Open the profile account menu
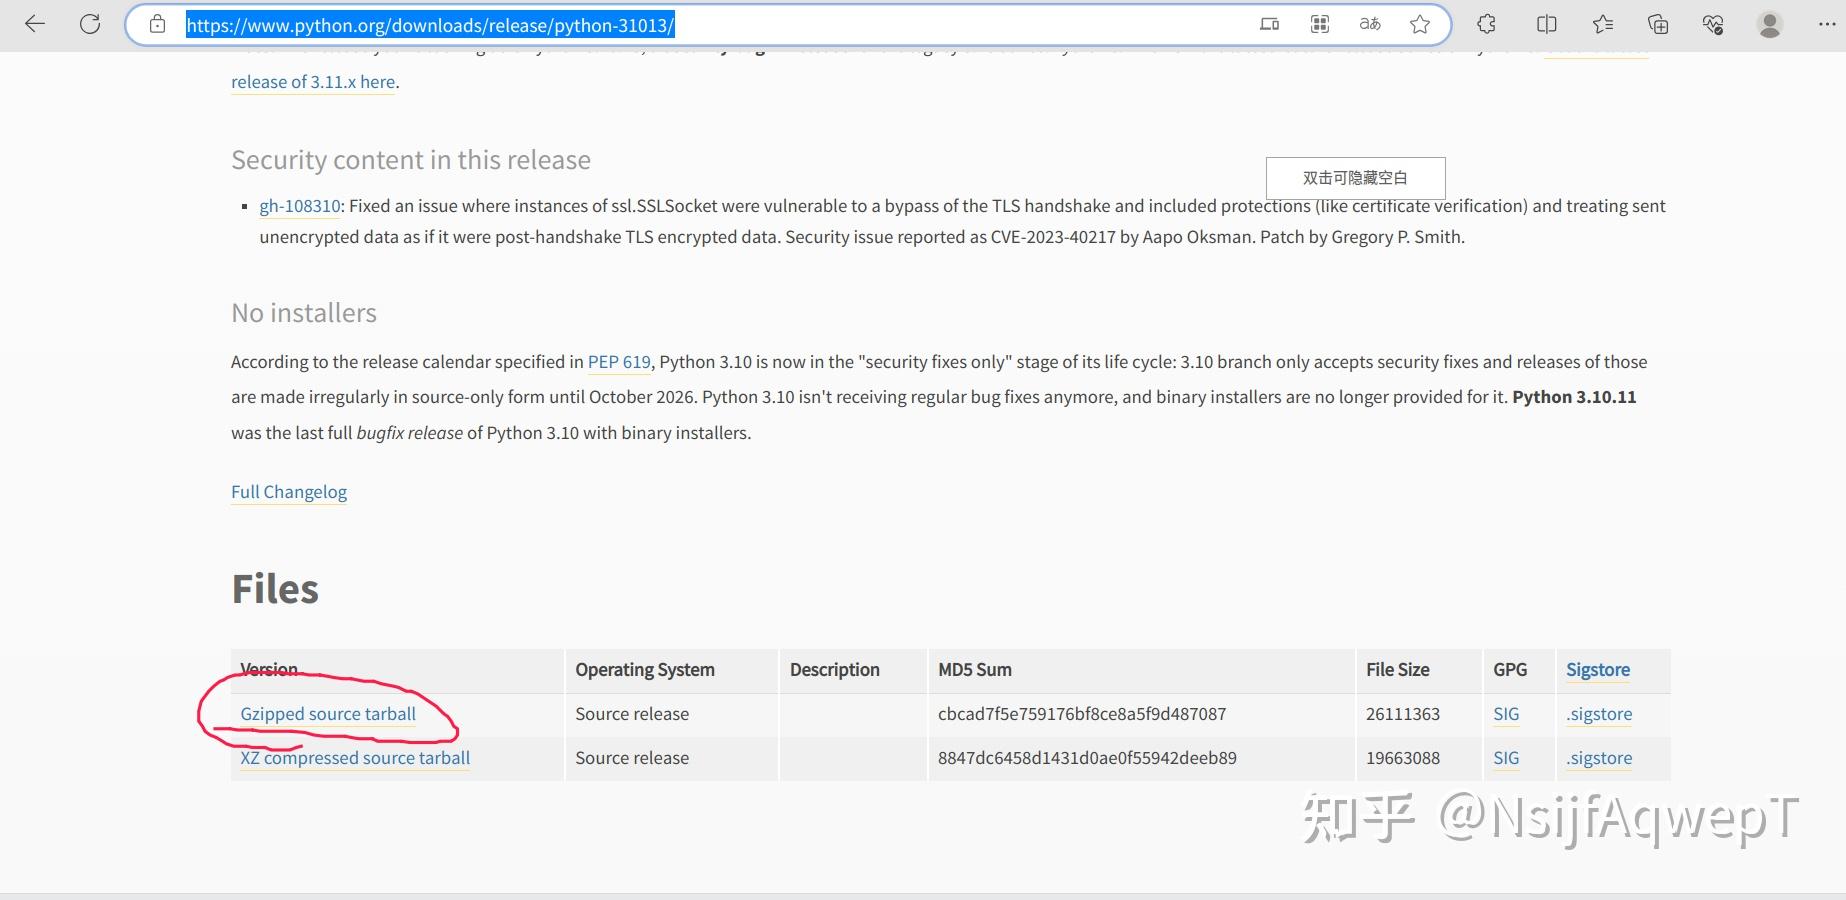Screen dimensions: 1846x900 click(1768, 23)
